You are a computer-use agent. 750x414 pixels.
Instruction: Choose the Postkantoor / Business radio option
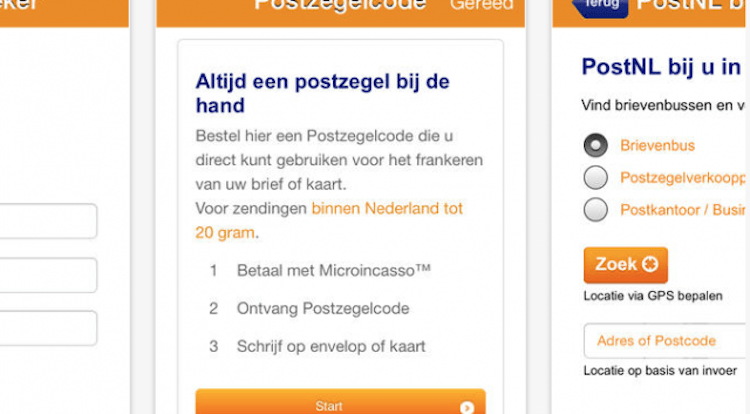pyautogui.click(x=596, y=210)
